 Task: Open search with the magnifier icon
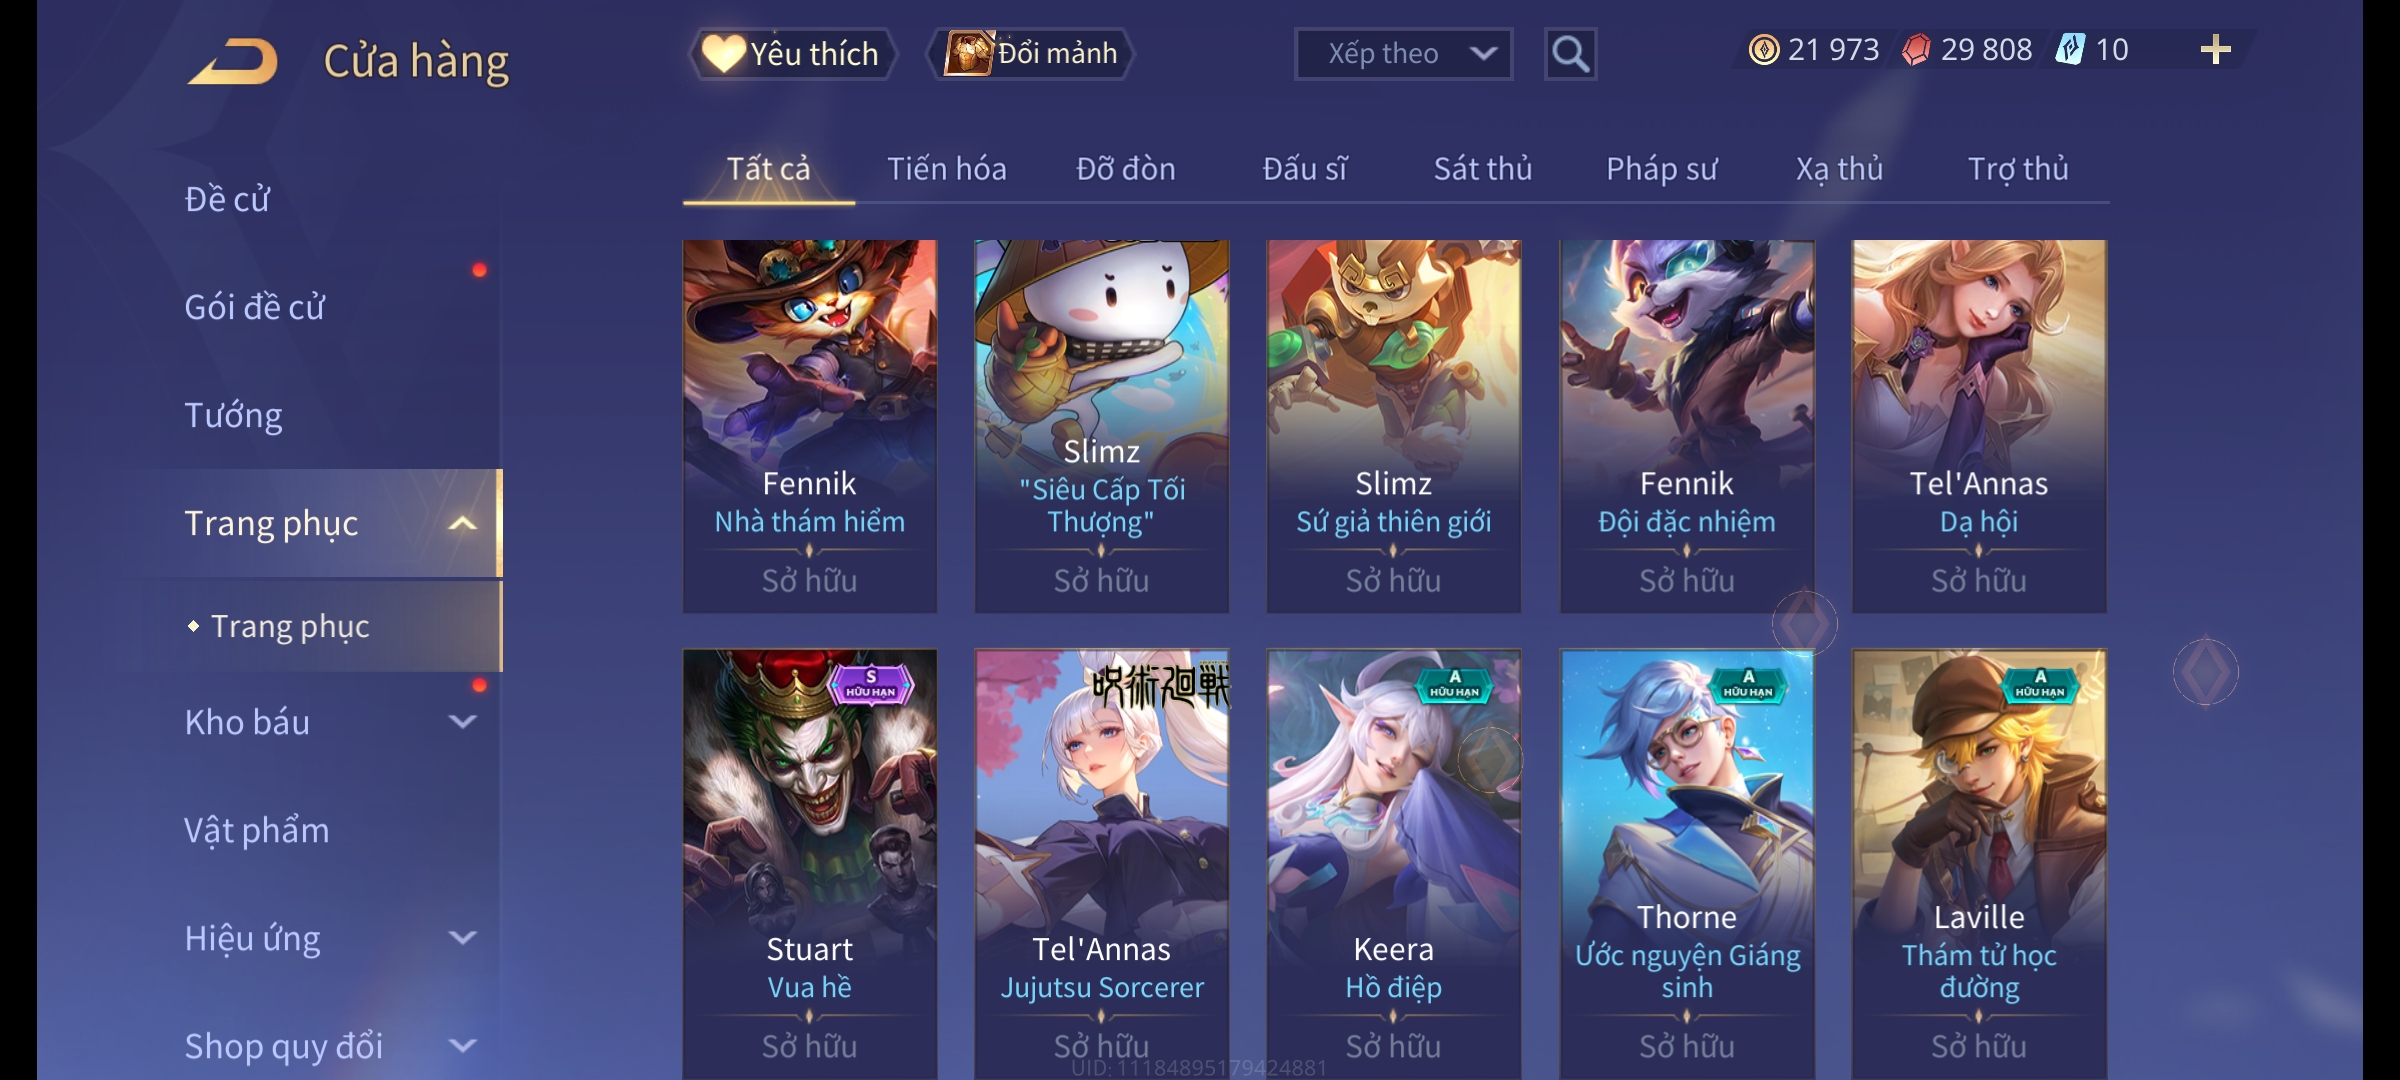[x=1570, y=54]
